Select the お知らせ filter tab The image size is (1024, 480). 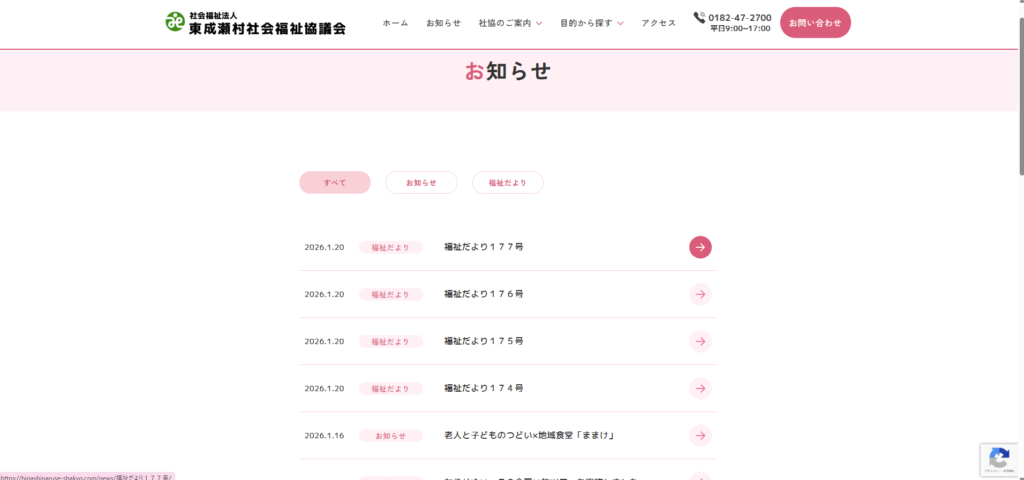pos(421,183)
